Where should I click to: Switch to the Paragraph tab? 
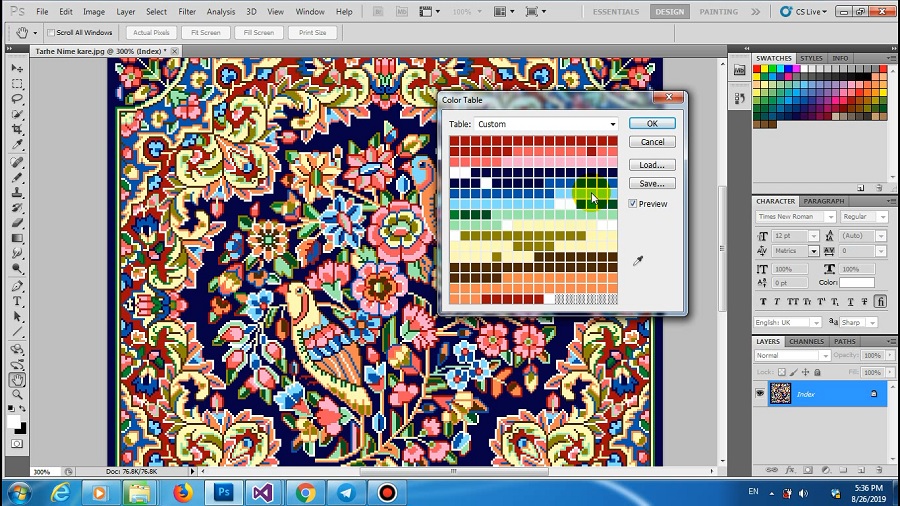pyautogui.click(x=824, y=201)
